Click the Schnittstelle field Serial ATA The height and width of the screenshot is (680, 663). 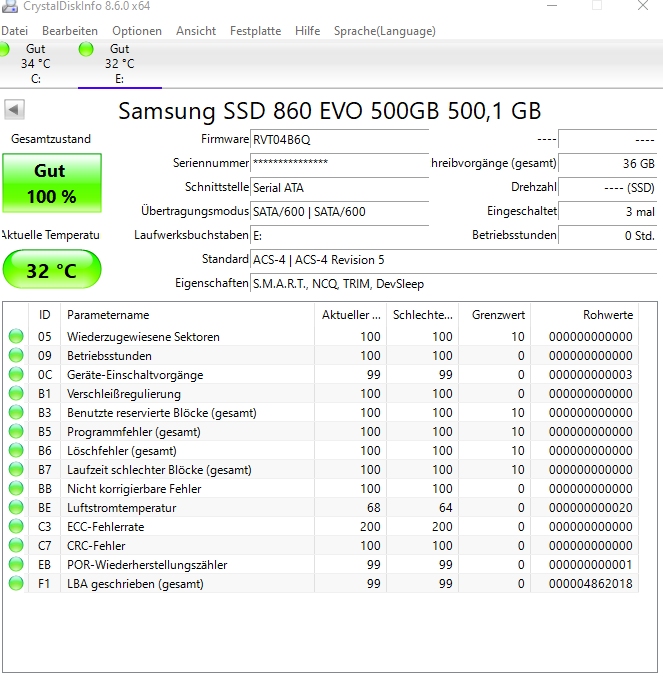click(340, 188)
